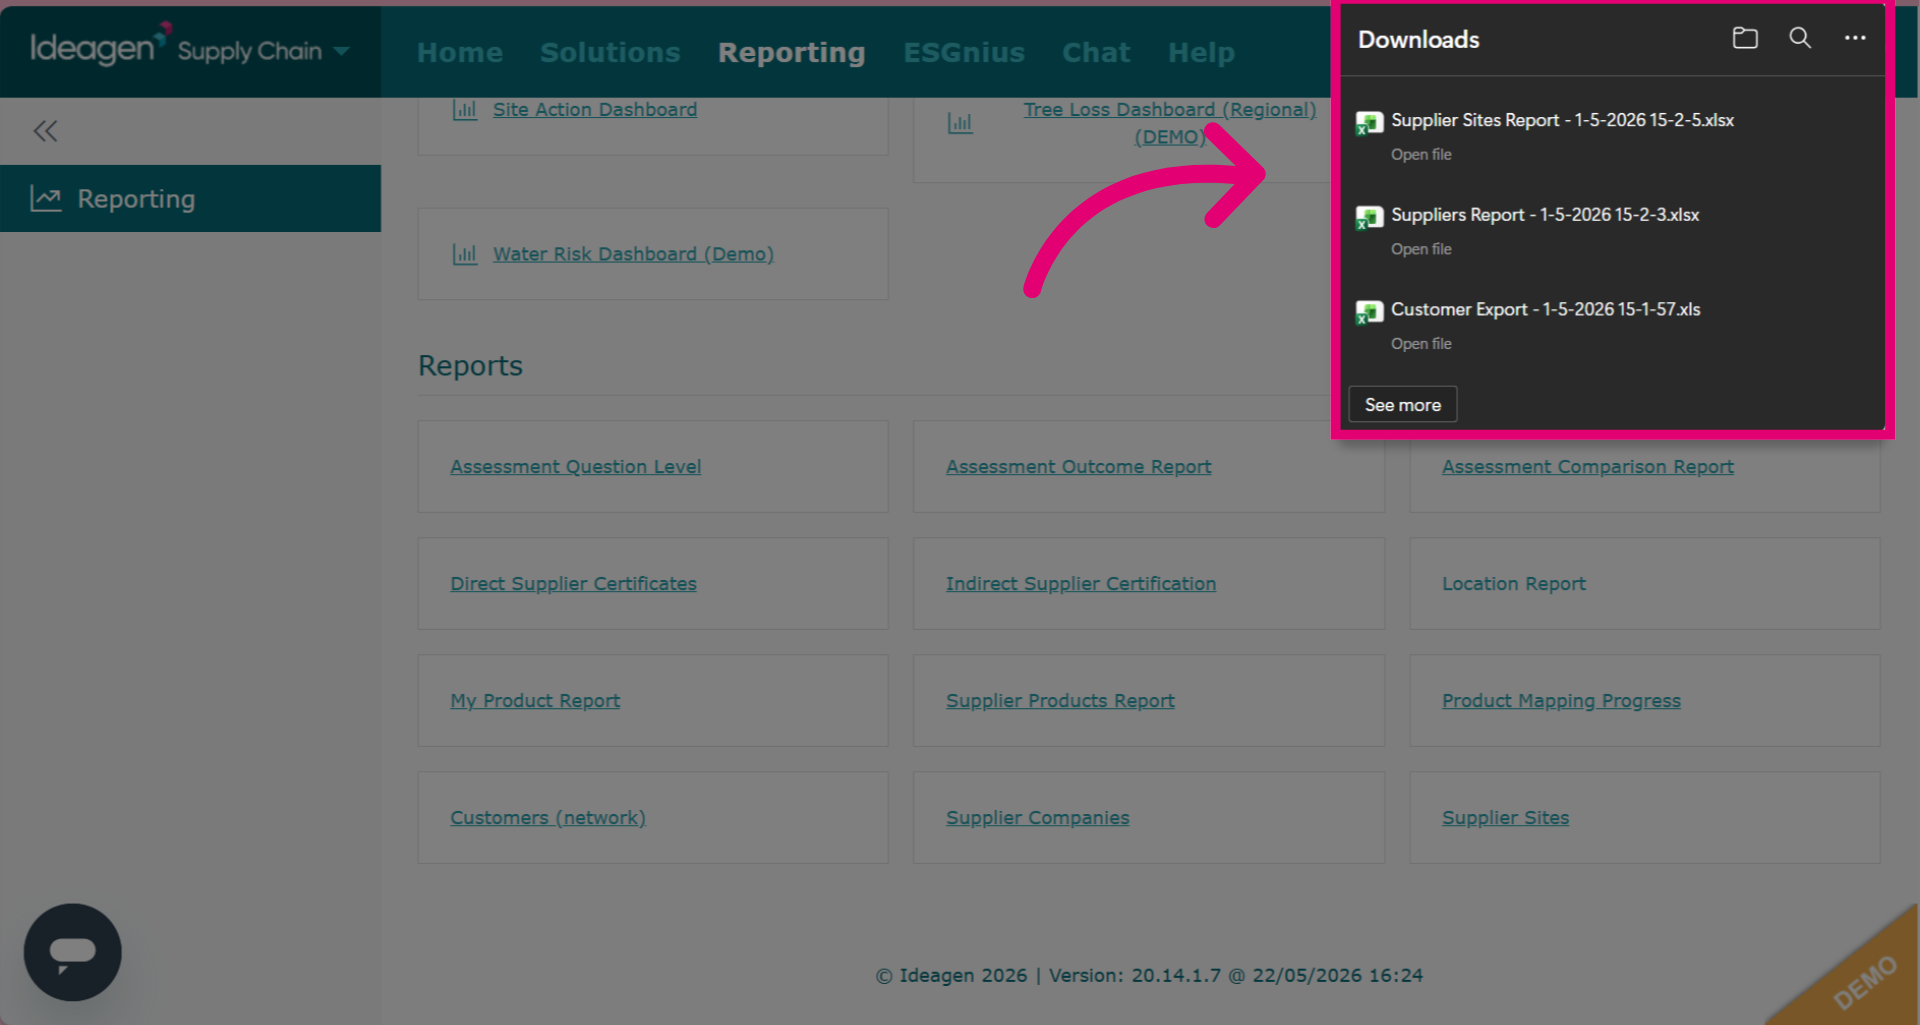Open Water Risk Dashboard (Demo) link

[633, 254]
